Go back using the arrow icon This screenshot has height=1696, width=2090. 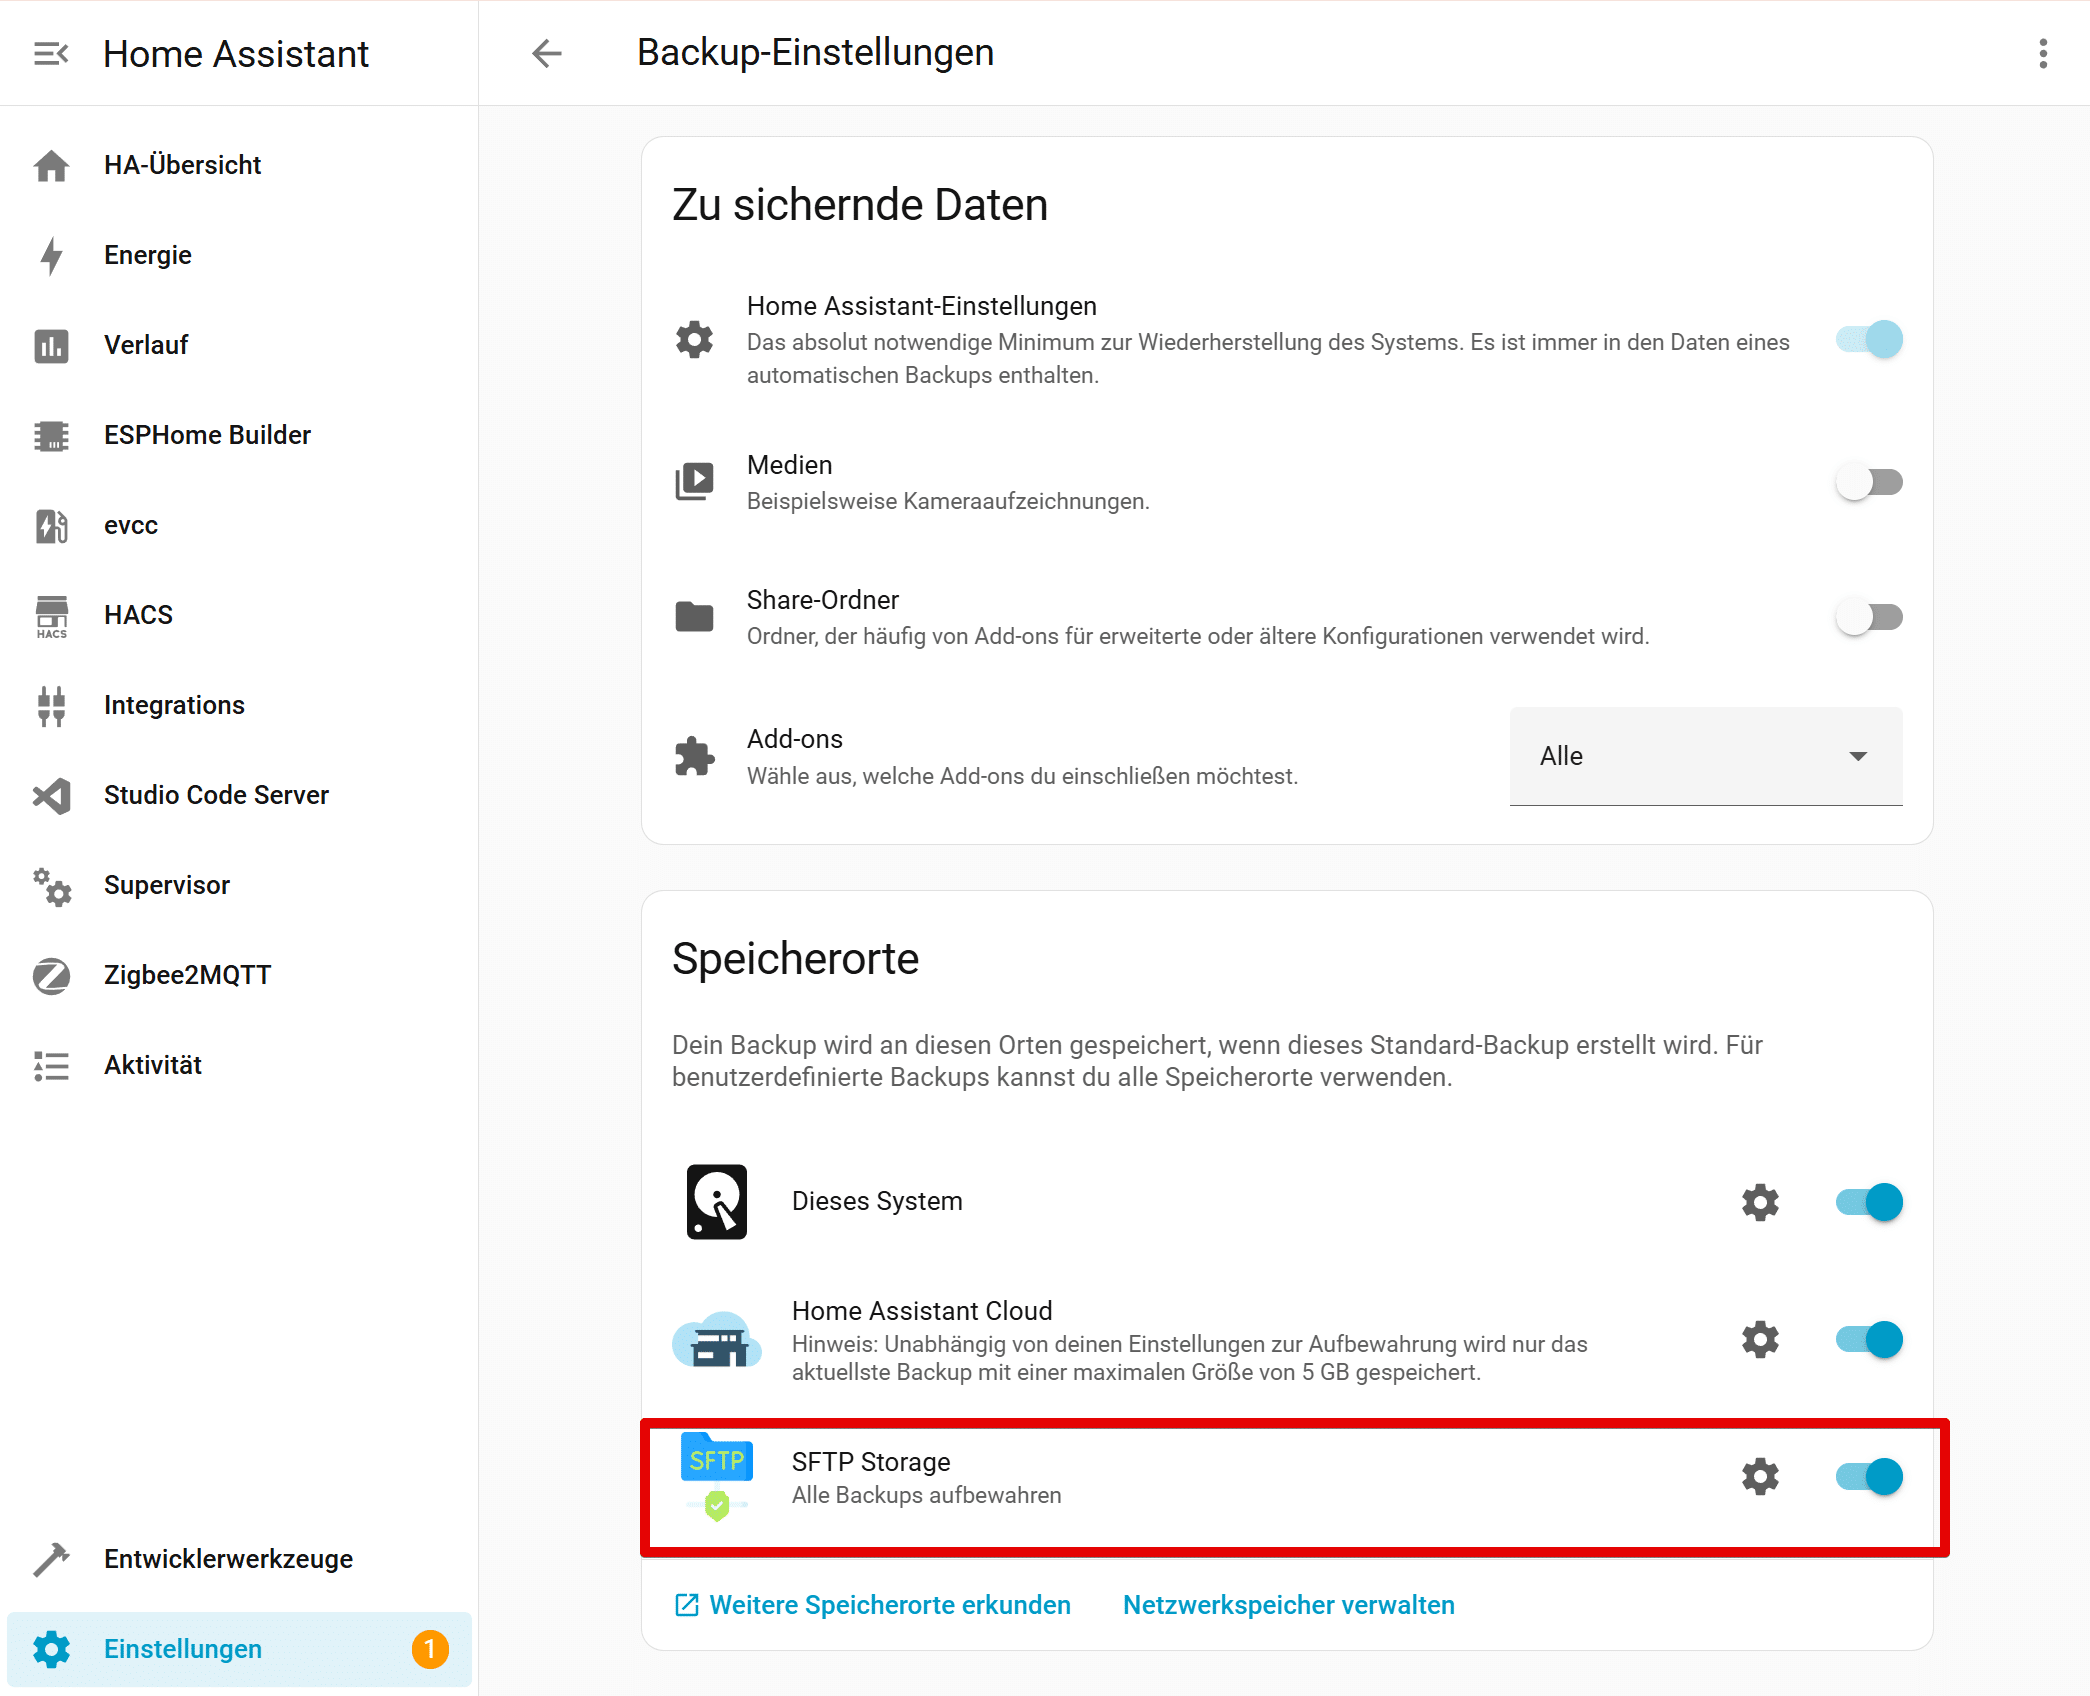(x=547, y=53)
